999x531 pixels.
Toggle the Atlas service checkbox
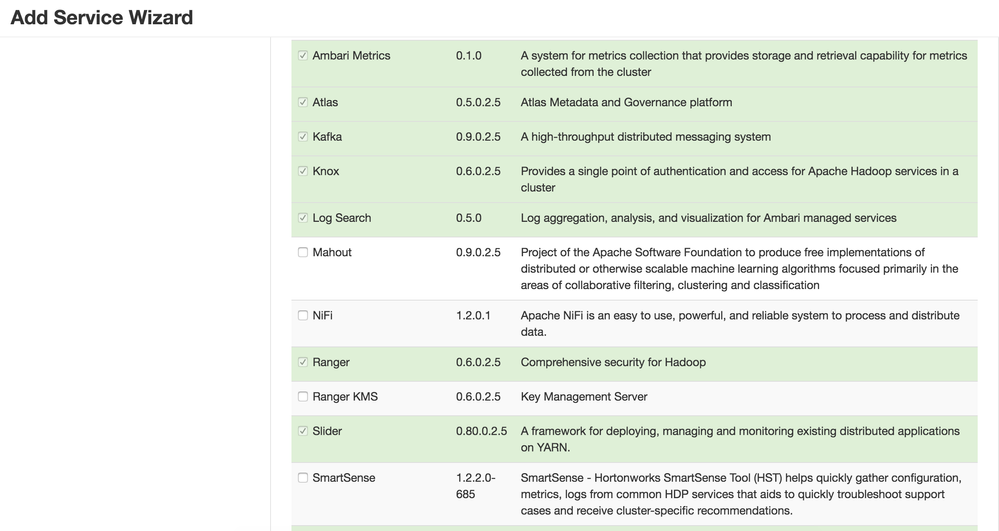pos(303,102)
